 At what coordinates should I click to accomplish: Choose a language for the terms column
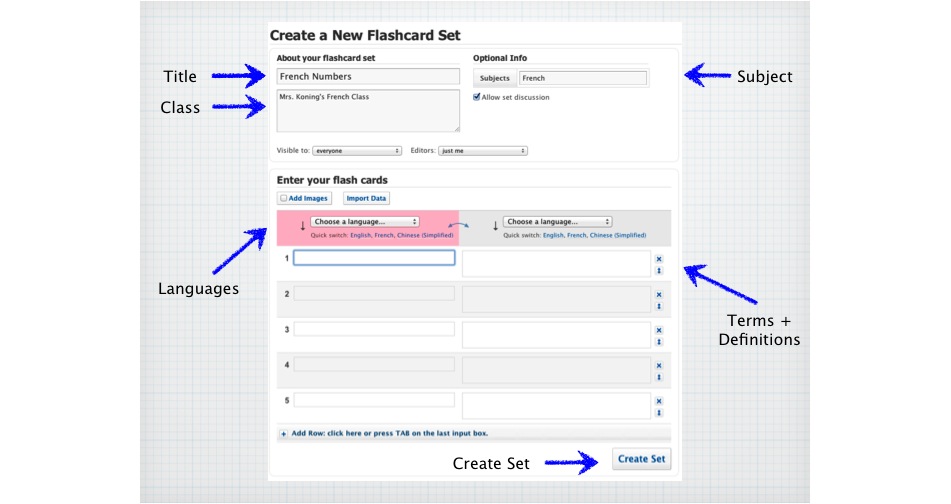point(364,221)
